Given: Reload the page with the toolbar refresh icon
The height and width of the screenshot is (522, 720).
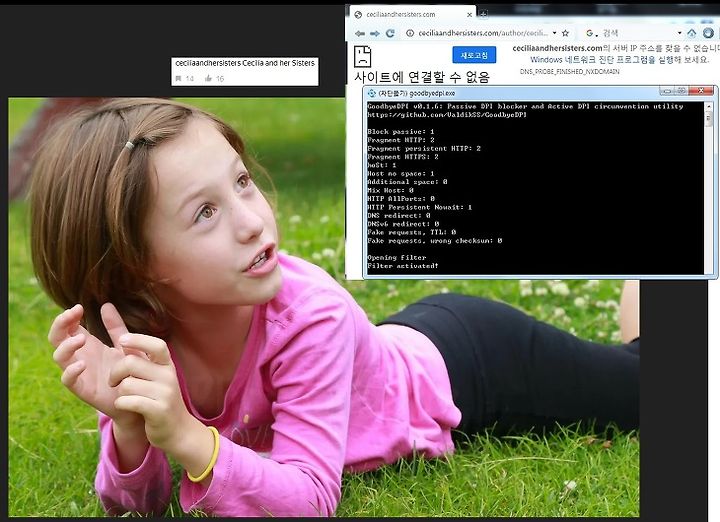Looking at the screenshot, I should coord(390,33).
